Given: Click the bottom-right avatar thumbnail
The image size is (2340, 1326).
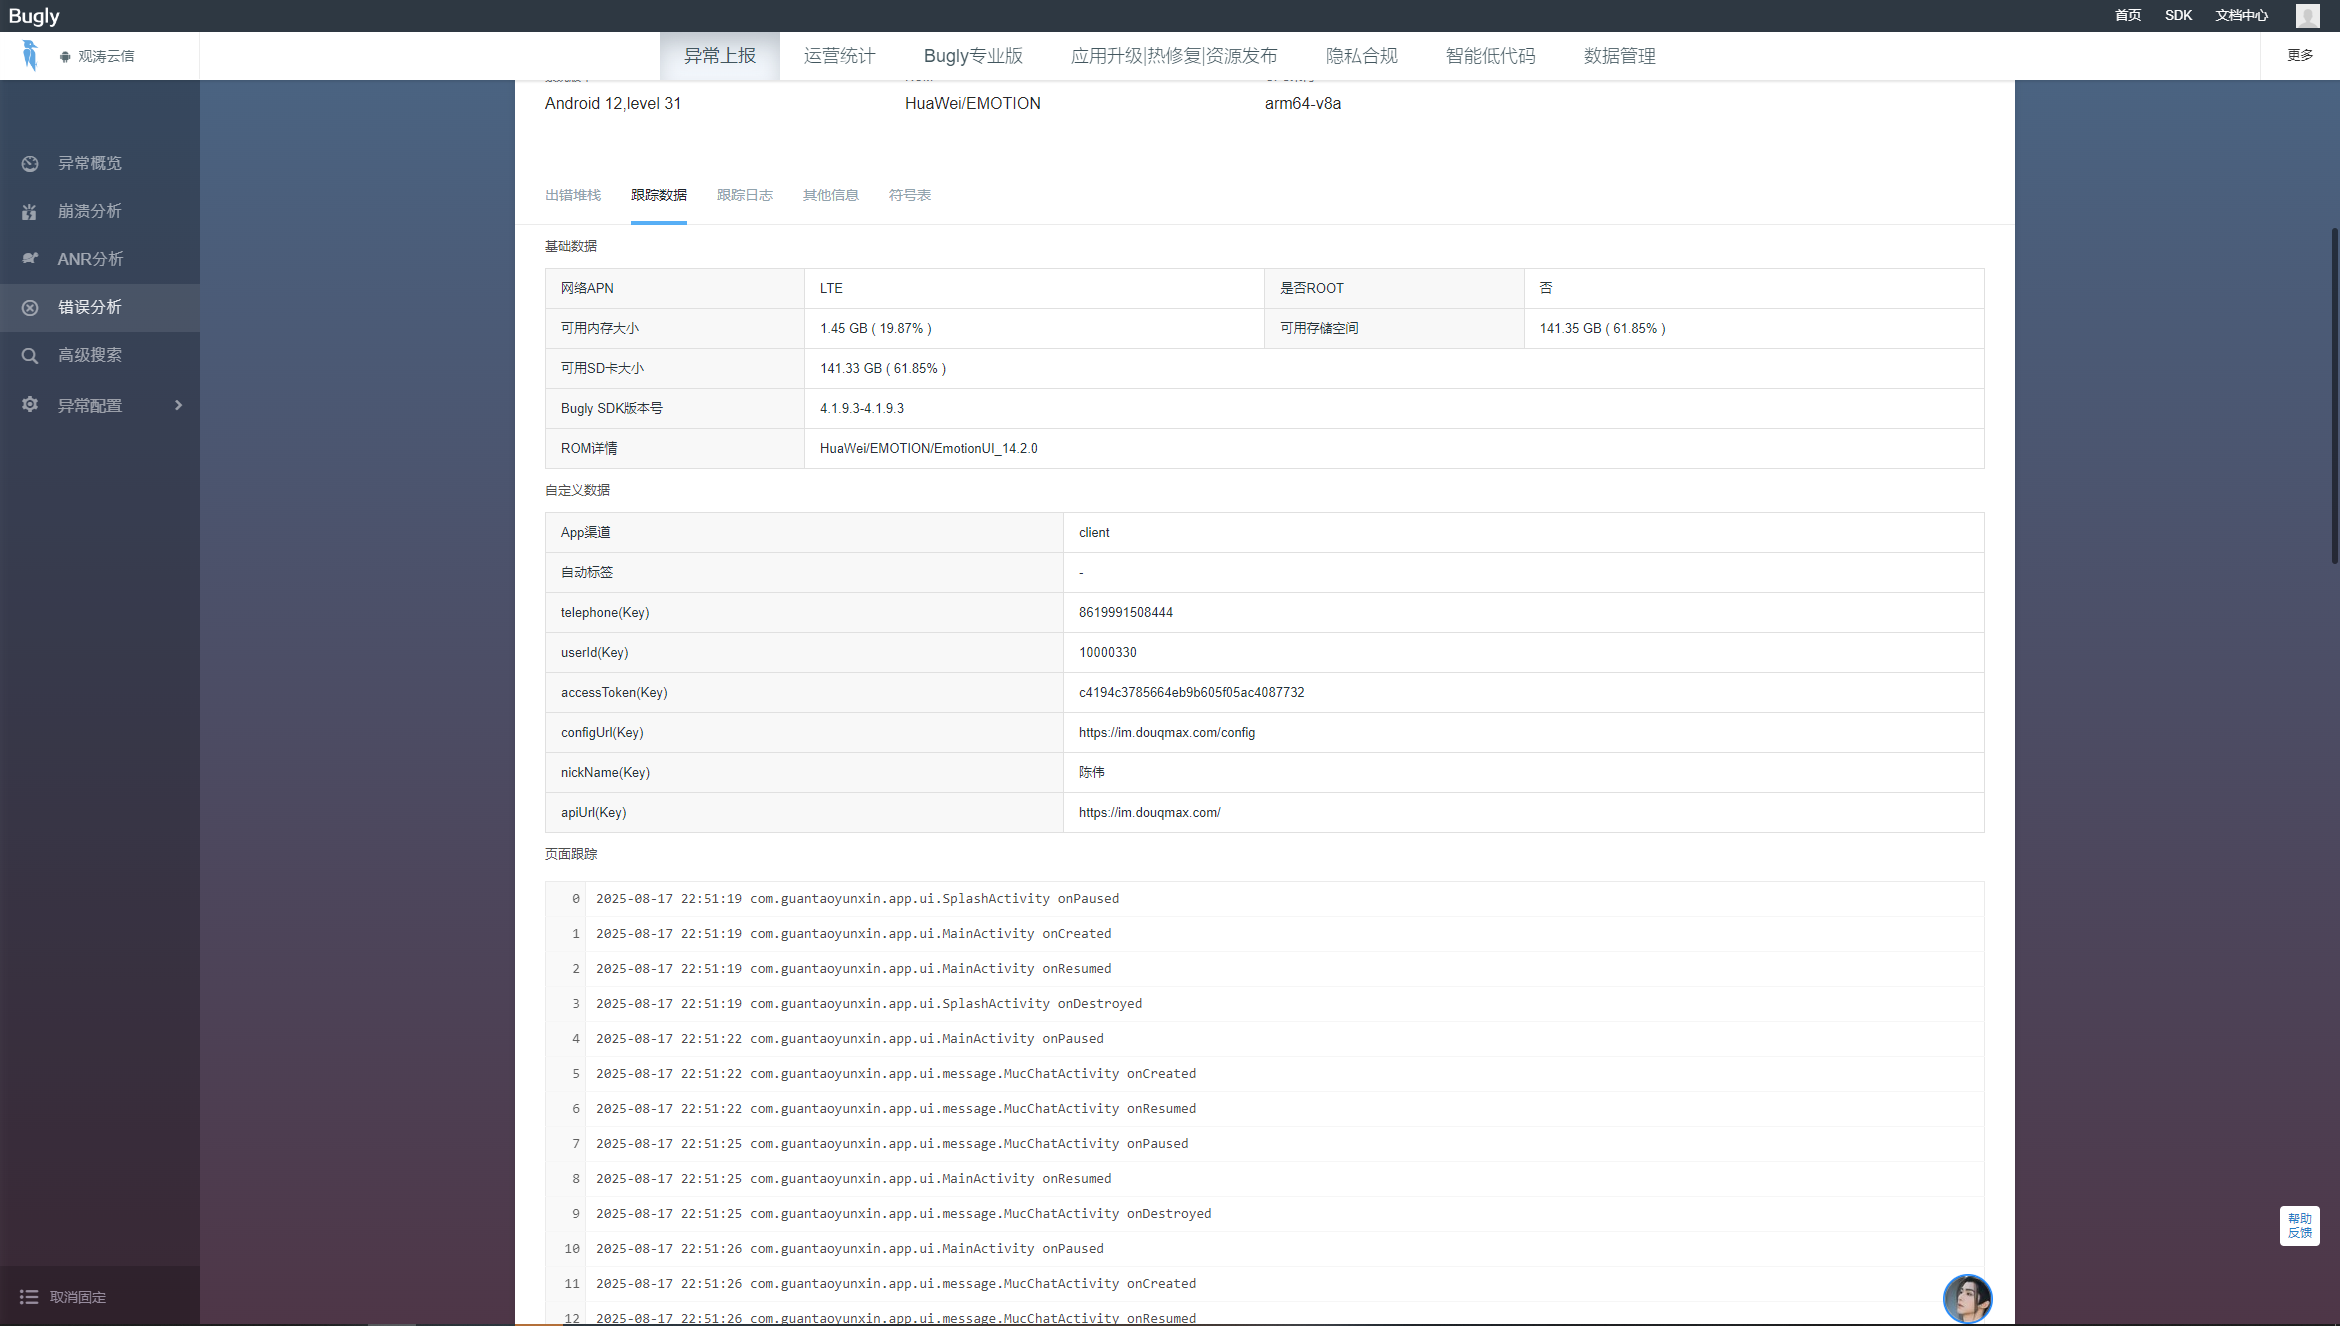Looking at the screenshot, I should coord(1967,1298).
